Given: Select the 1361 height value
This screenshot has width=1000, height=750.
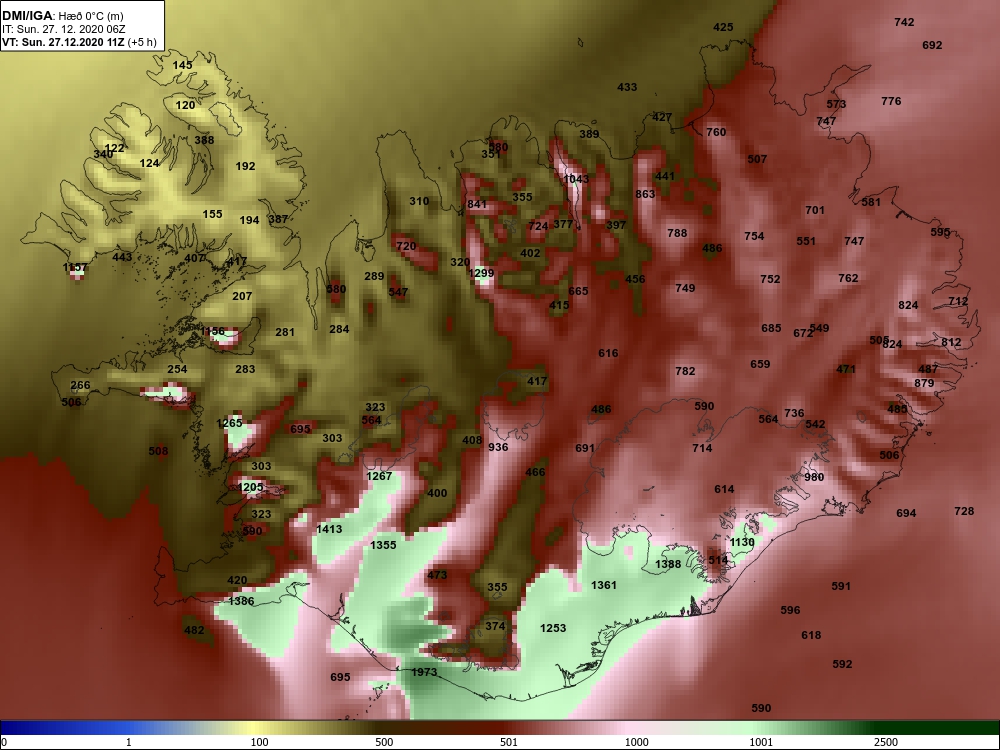Looking at the screenshot, I should [x=604, y=585].
